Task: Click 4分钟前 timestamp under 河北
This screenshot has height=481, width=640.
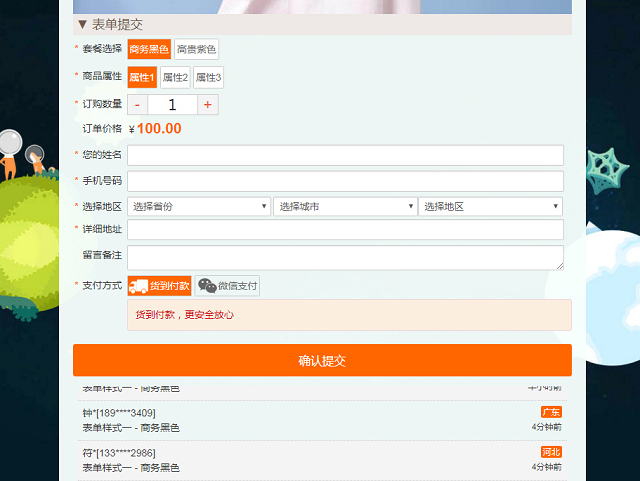Action: click(x=547, y=467)
